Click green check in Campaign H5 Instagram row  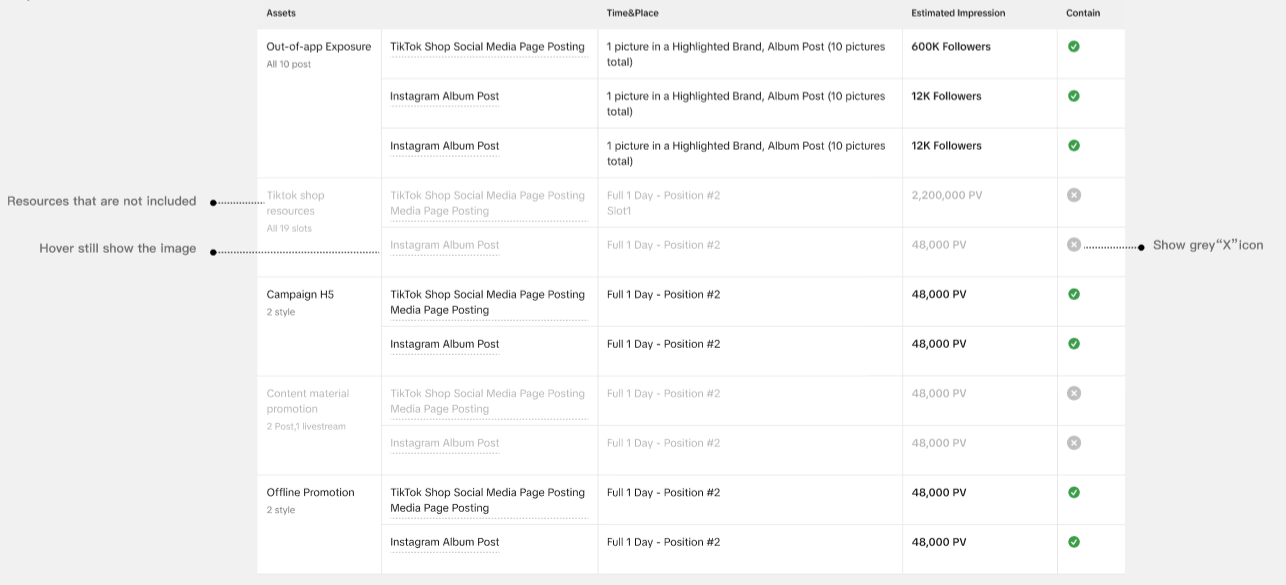tap(1073, 344)
